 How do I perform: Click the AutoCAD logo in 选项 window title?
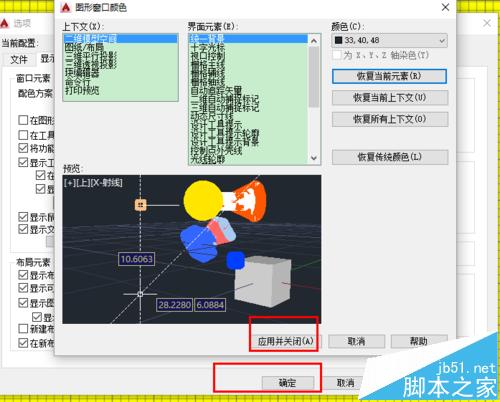coord(4,23)
